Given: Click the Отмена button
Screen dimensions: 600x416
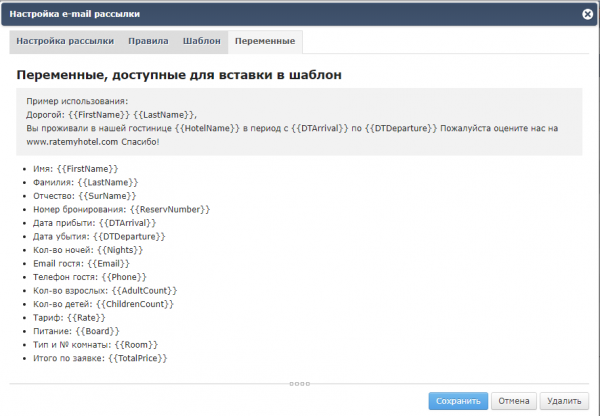Looking at the screenshot, I should (514, 400).
